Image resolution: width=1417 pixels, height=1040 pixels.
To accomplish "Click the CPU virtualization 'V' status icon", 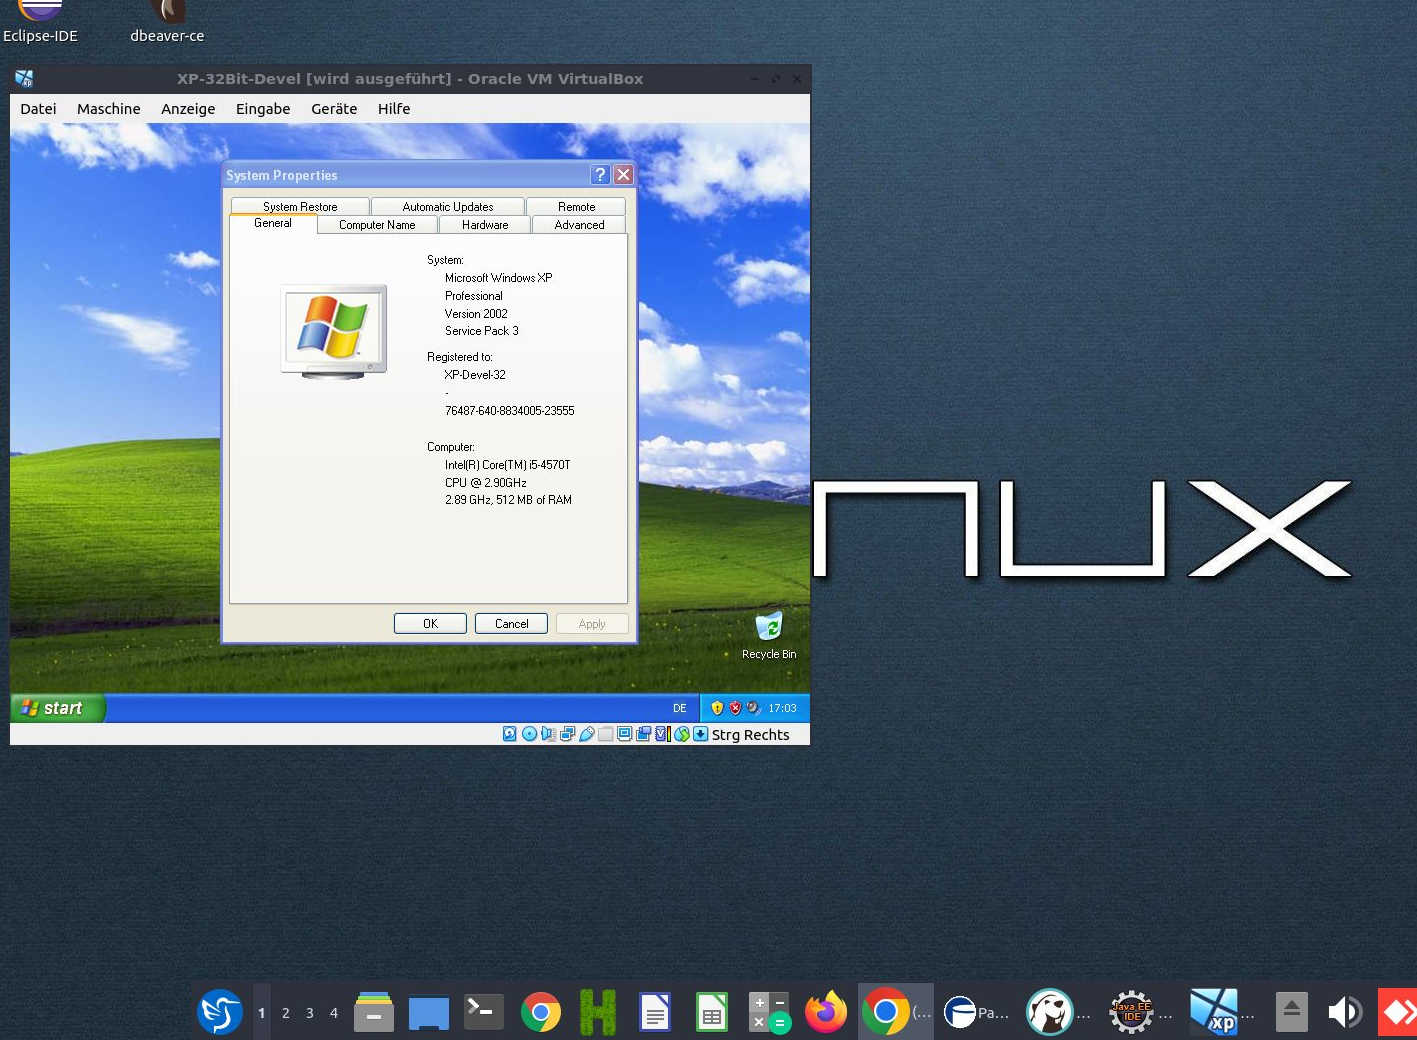I will point(662,734).
